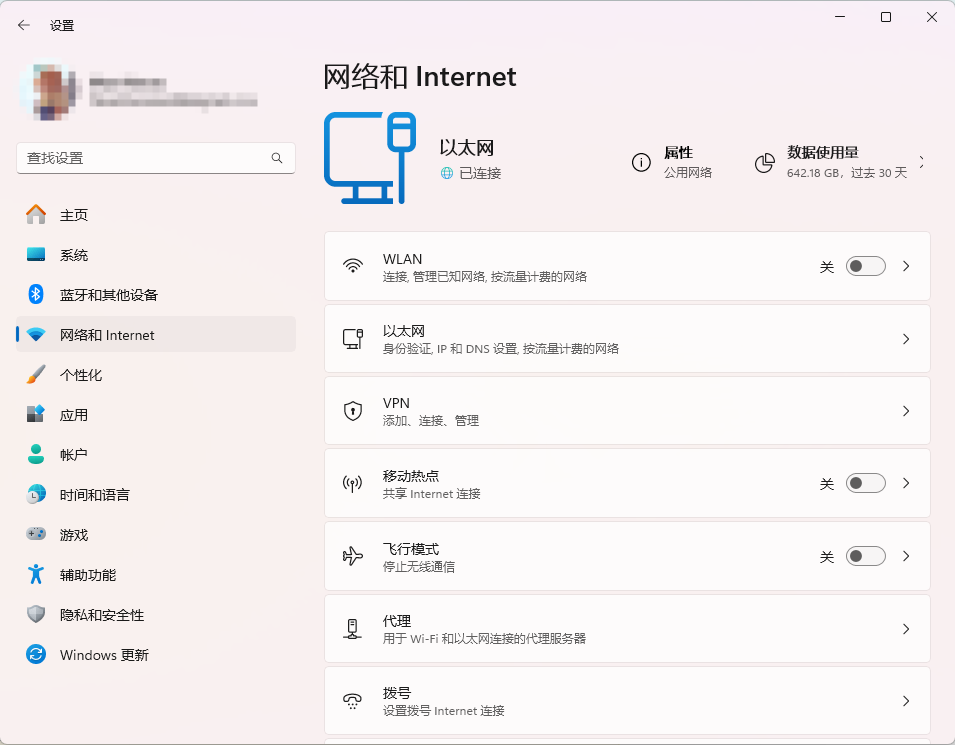Click the large Ethernet computer icon
955x745 pixels.
[370, 158]
